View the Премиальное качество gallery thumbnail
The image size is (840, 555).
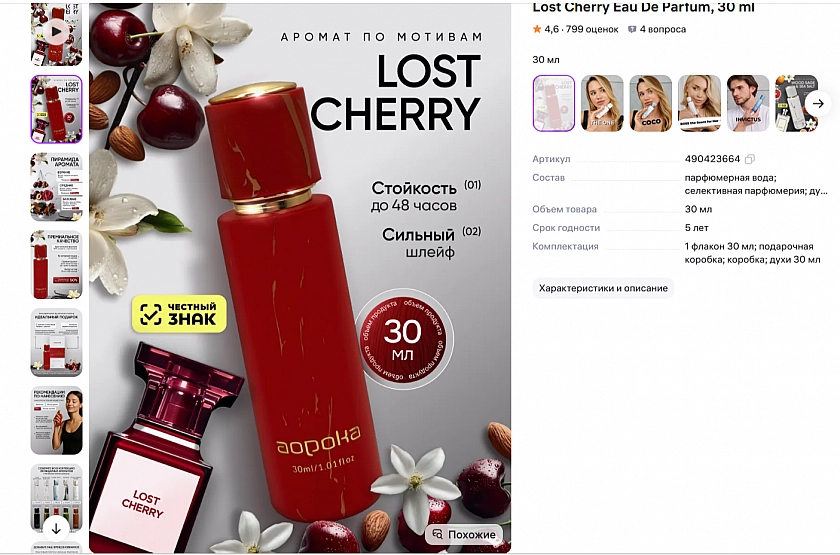56,265
